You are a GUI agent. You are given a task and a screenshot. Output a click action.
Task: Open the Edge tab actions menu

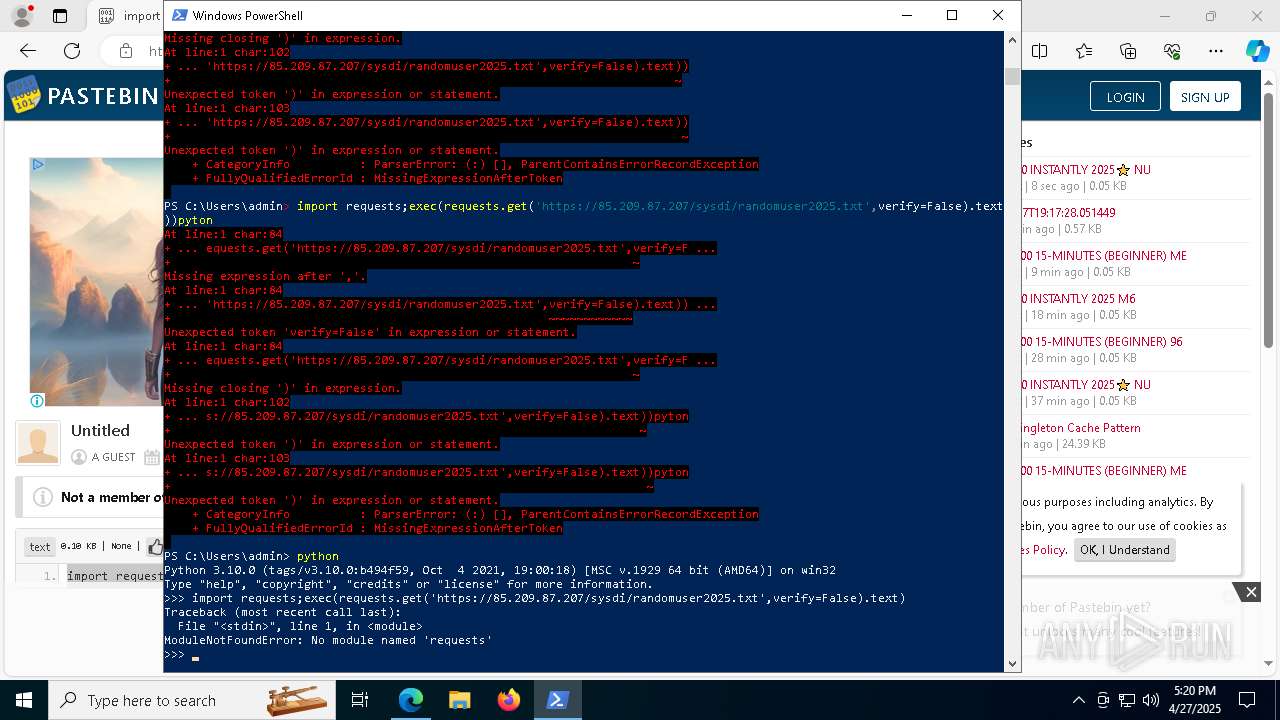pyautogui.click(x=60, y=16)
